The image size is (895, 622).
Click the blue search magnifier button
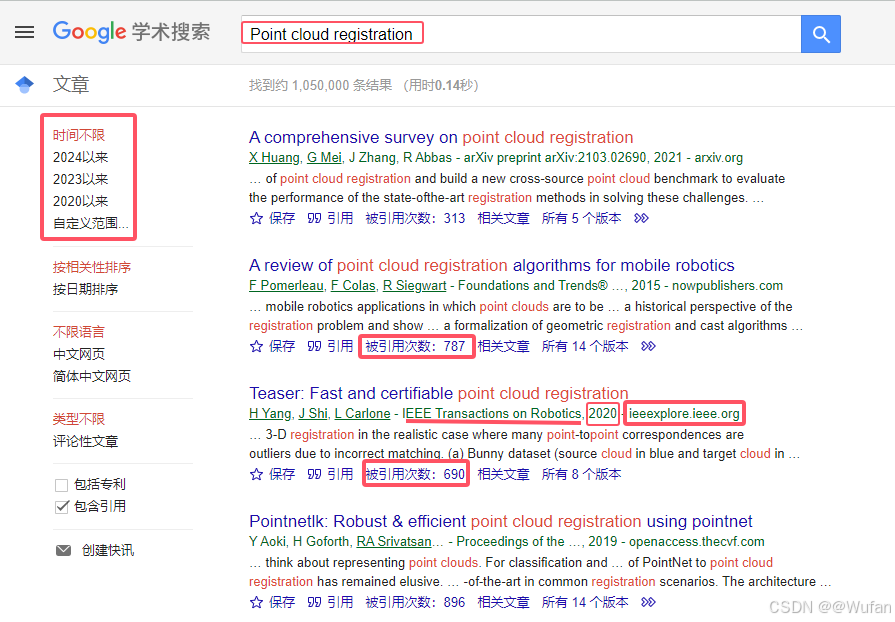click(821, 34)
